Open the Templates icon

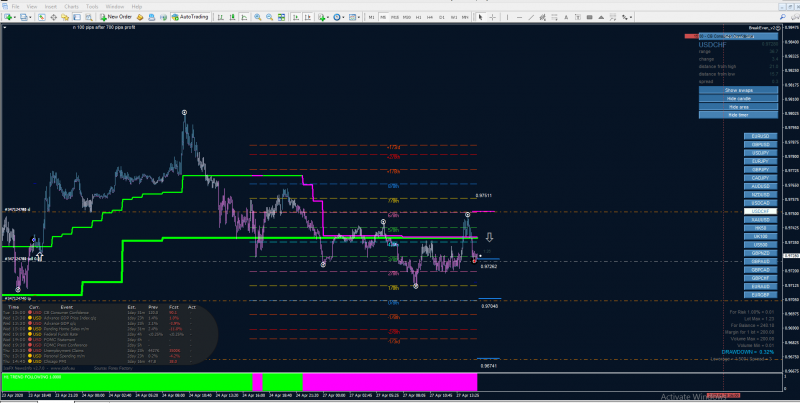click(352, 17)
